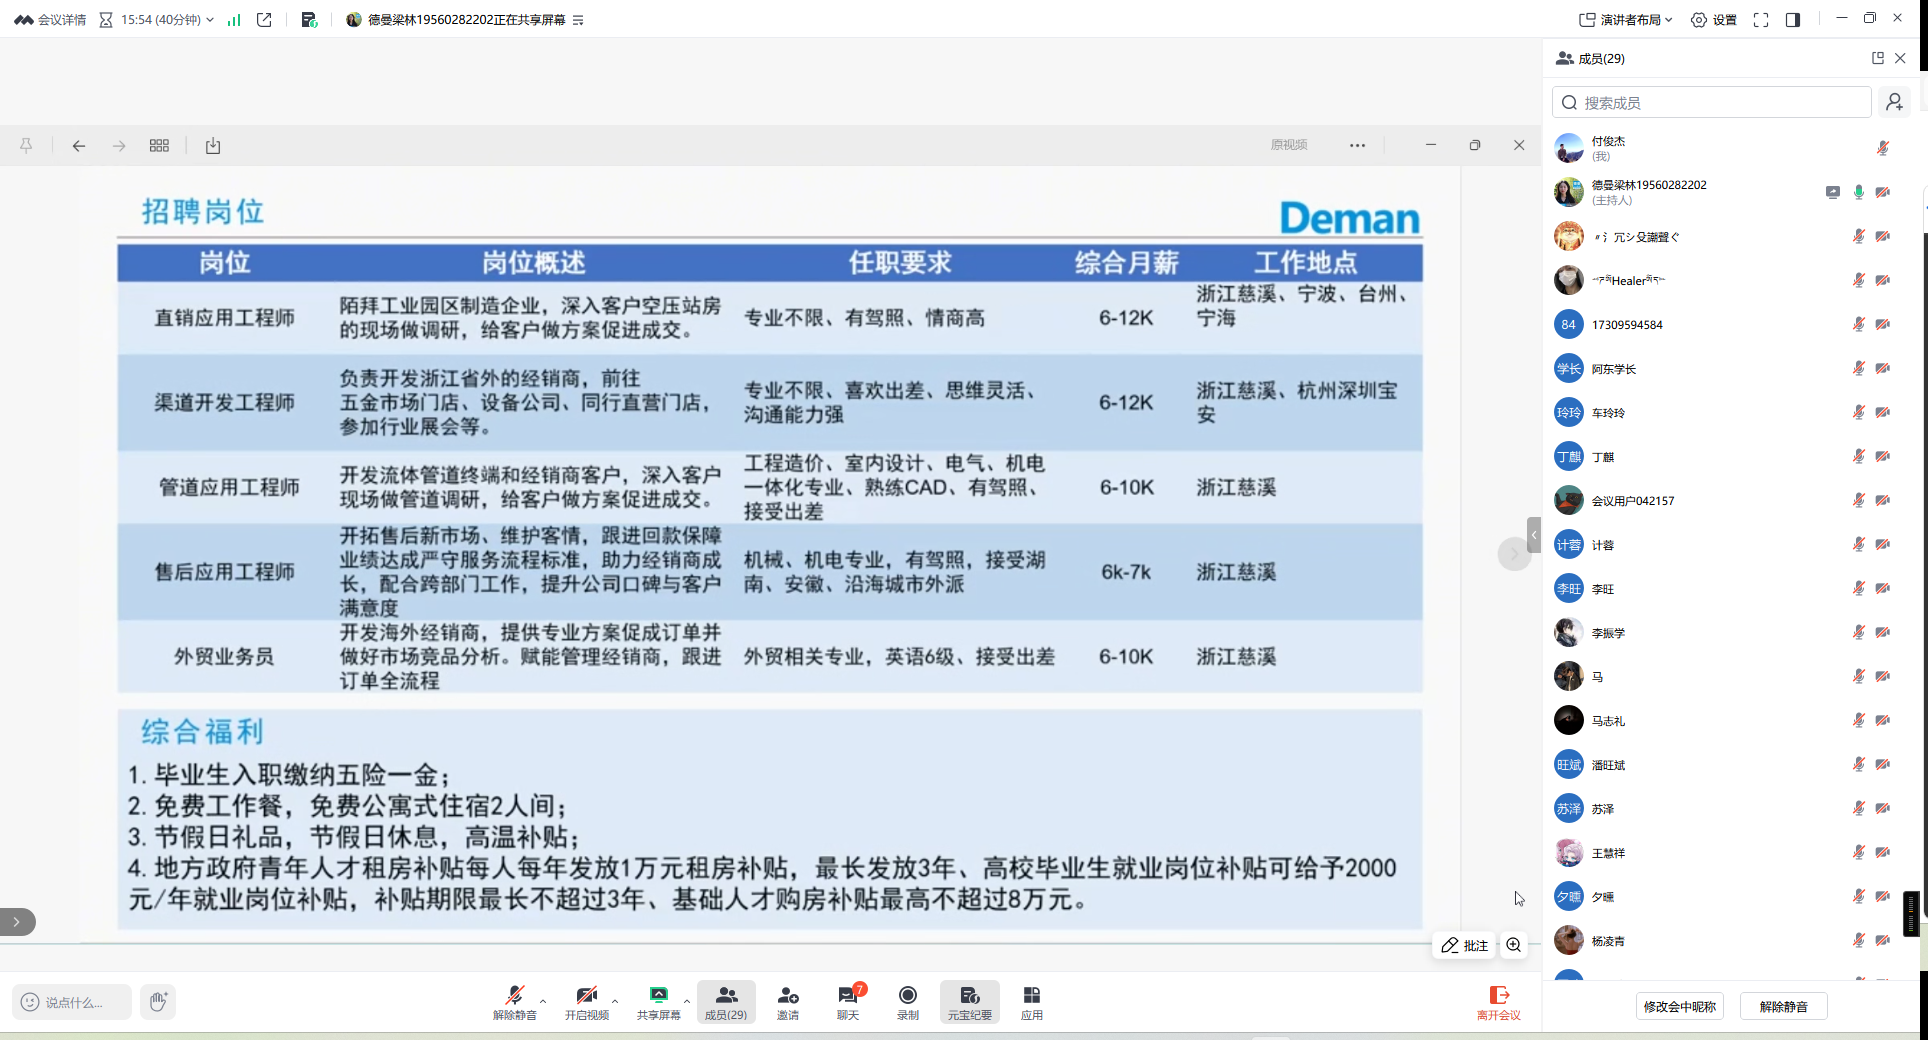Toggle mic icon for member 17309594584
Image resolution: width=1928 pixels, height=1040 pixels.
click(1859, 324)
